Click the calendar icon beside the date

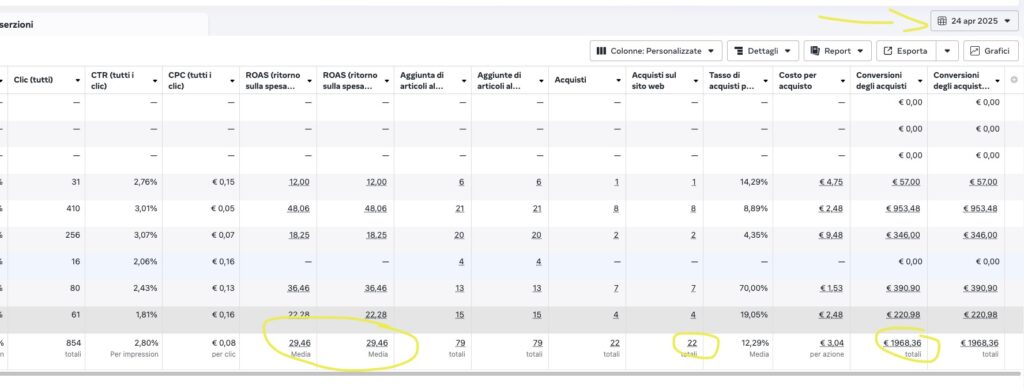click(x=941, y=21)
